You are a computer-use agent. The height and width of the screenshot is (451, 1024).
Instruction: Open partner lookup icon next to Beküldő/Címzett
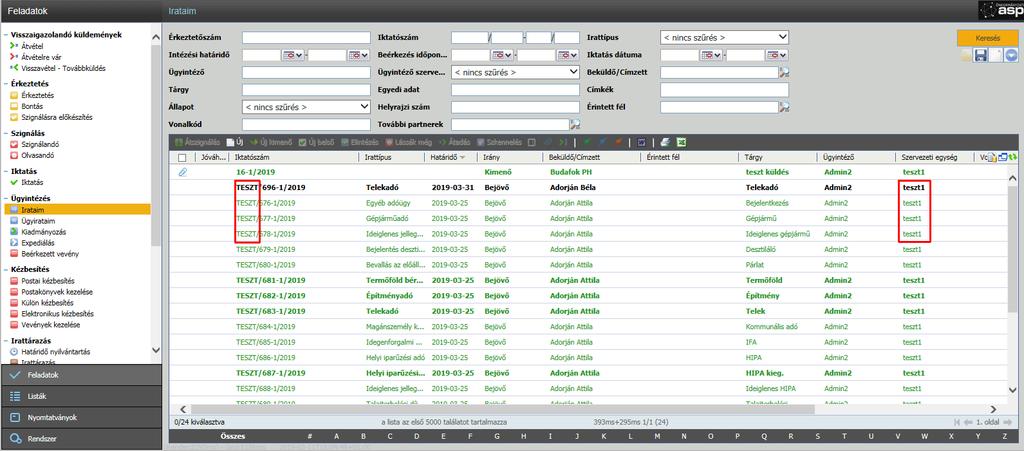pyautogui.click(x=784, y=72)
